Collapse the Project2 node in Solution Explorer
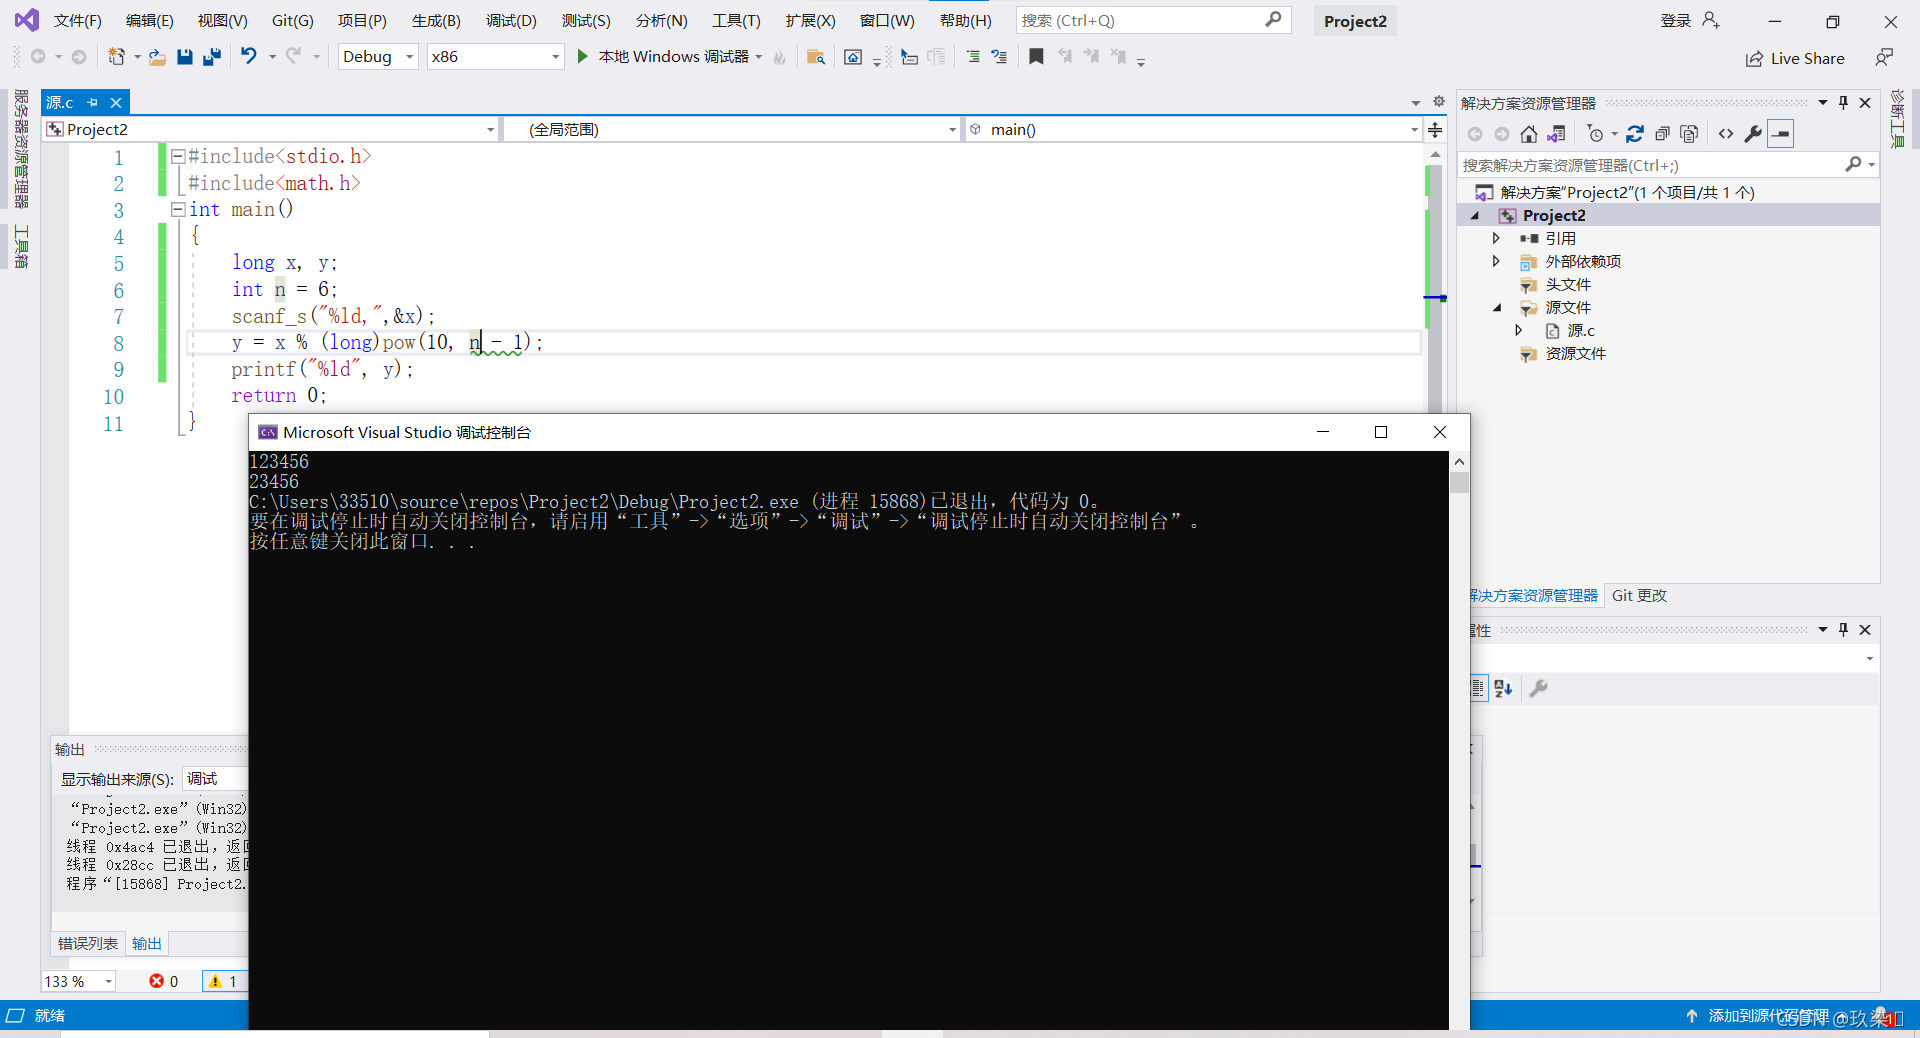This screenshot has width=1920, height=1038. (1475, 216)
